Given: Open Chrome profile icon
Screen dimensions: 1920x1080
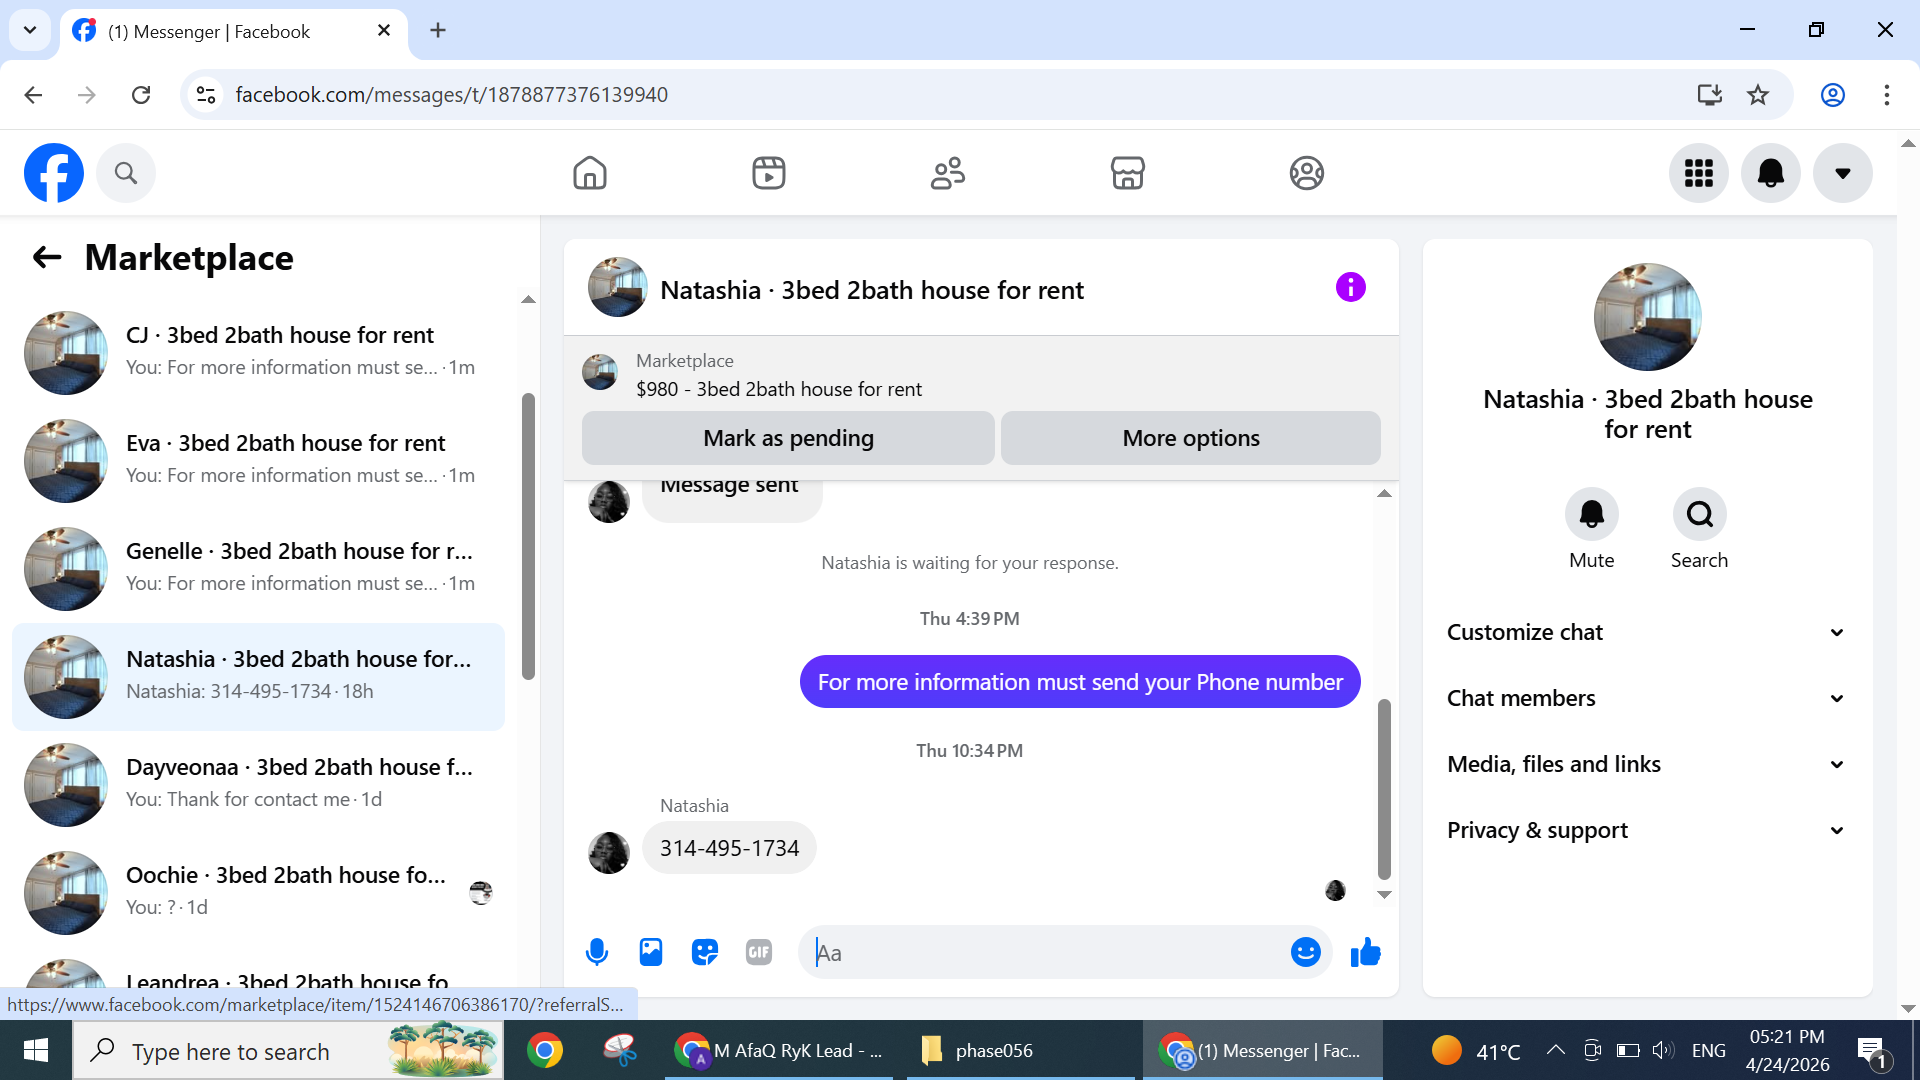Looking at the screenshot, I should [x=1832, y=95].
